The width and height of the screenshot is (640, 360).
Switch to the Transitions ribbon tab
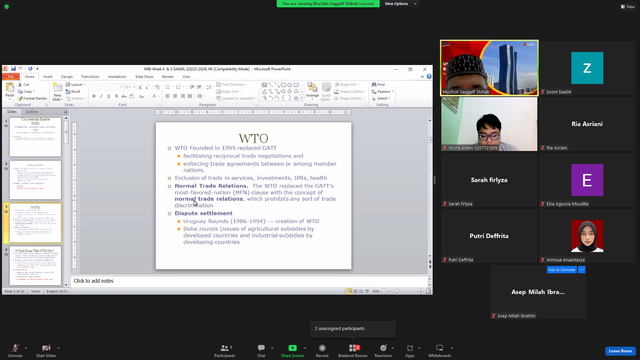[x=90, y=76]
